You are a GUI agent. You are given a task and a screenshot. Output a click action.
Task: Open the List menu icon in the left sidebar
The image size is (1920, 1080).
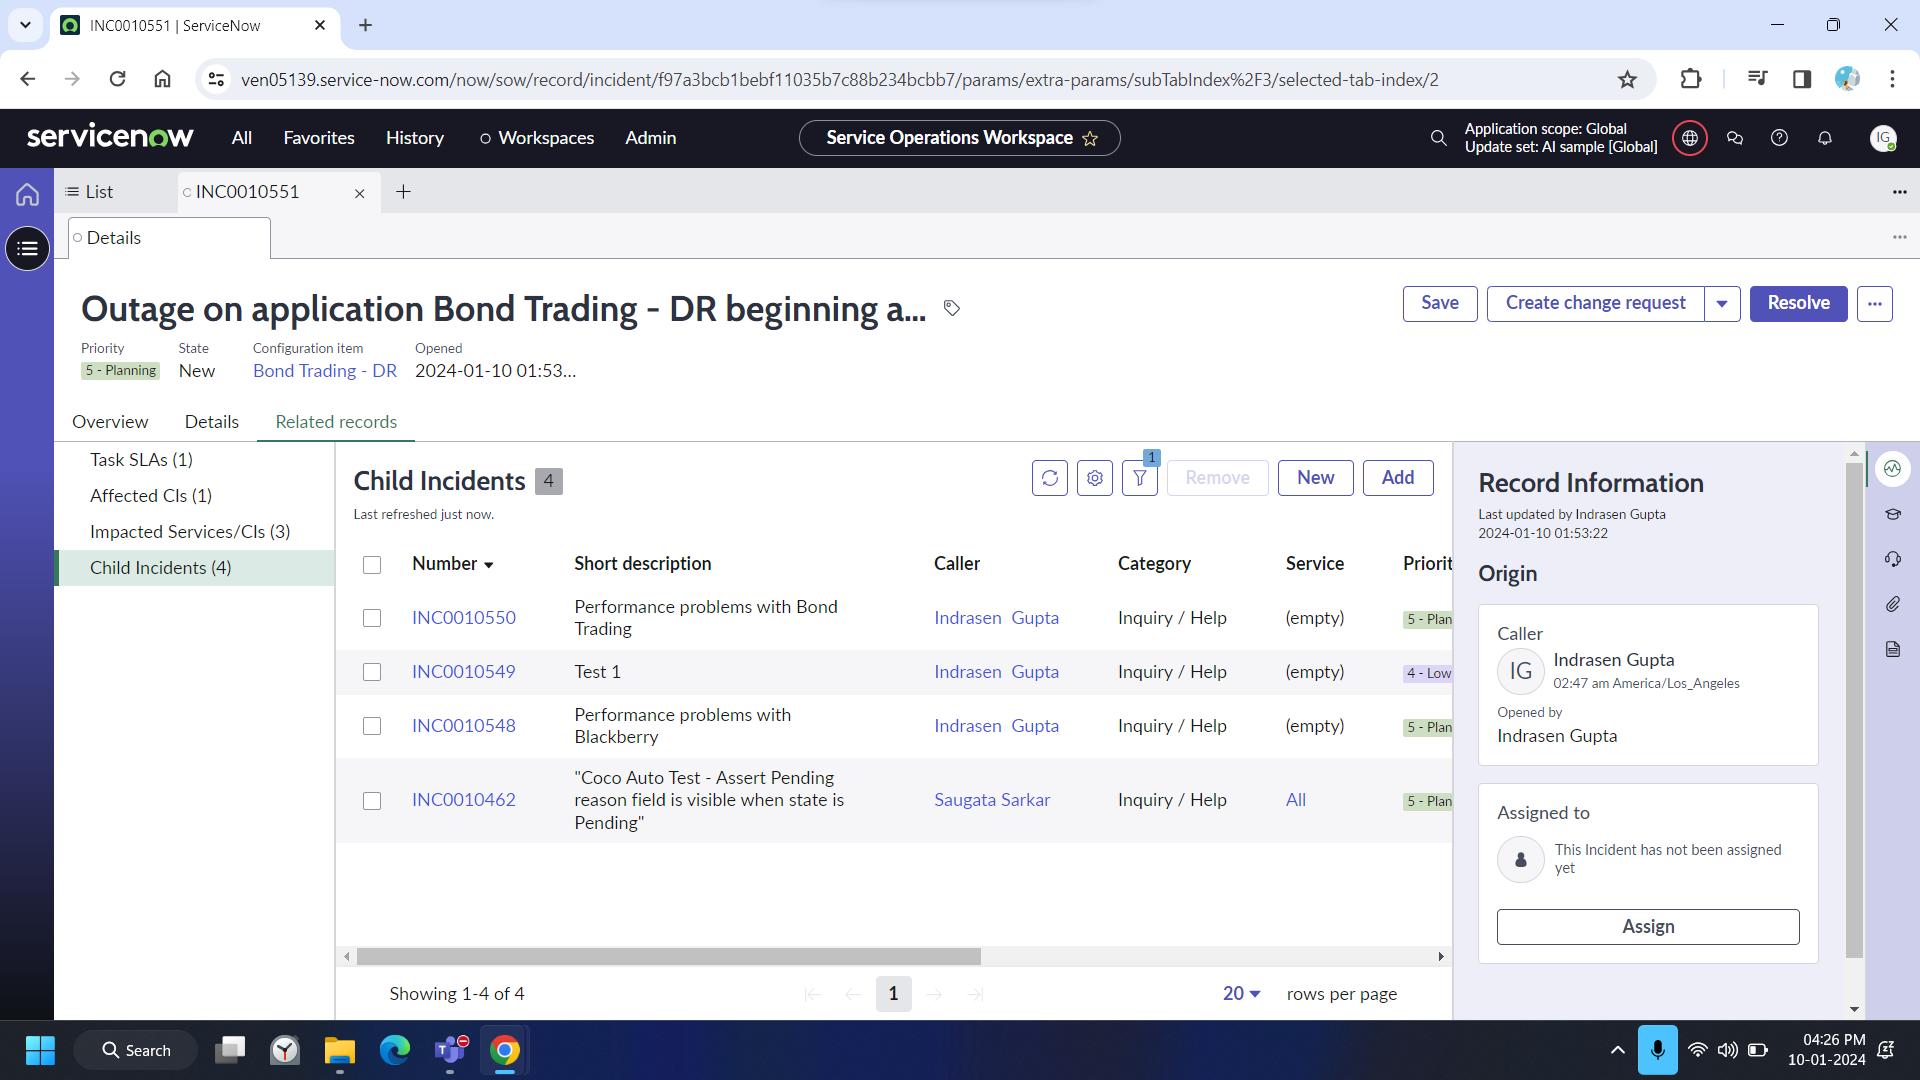(x=27, y=248)
